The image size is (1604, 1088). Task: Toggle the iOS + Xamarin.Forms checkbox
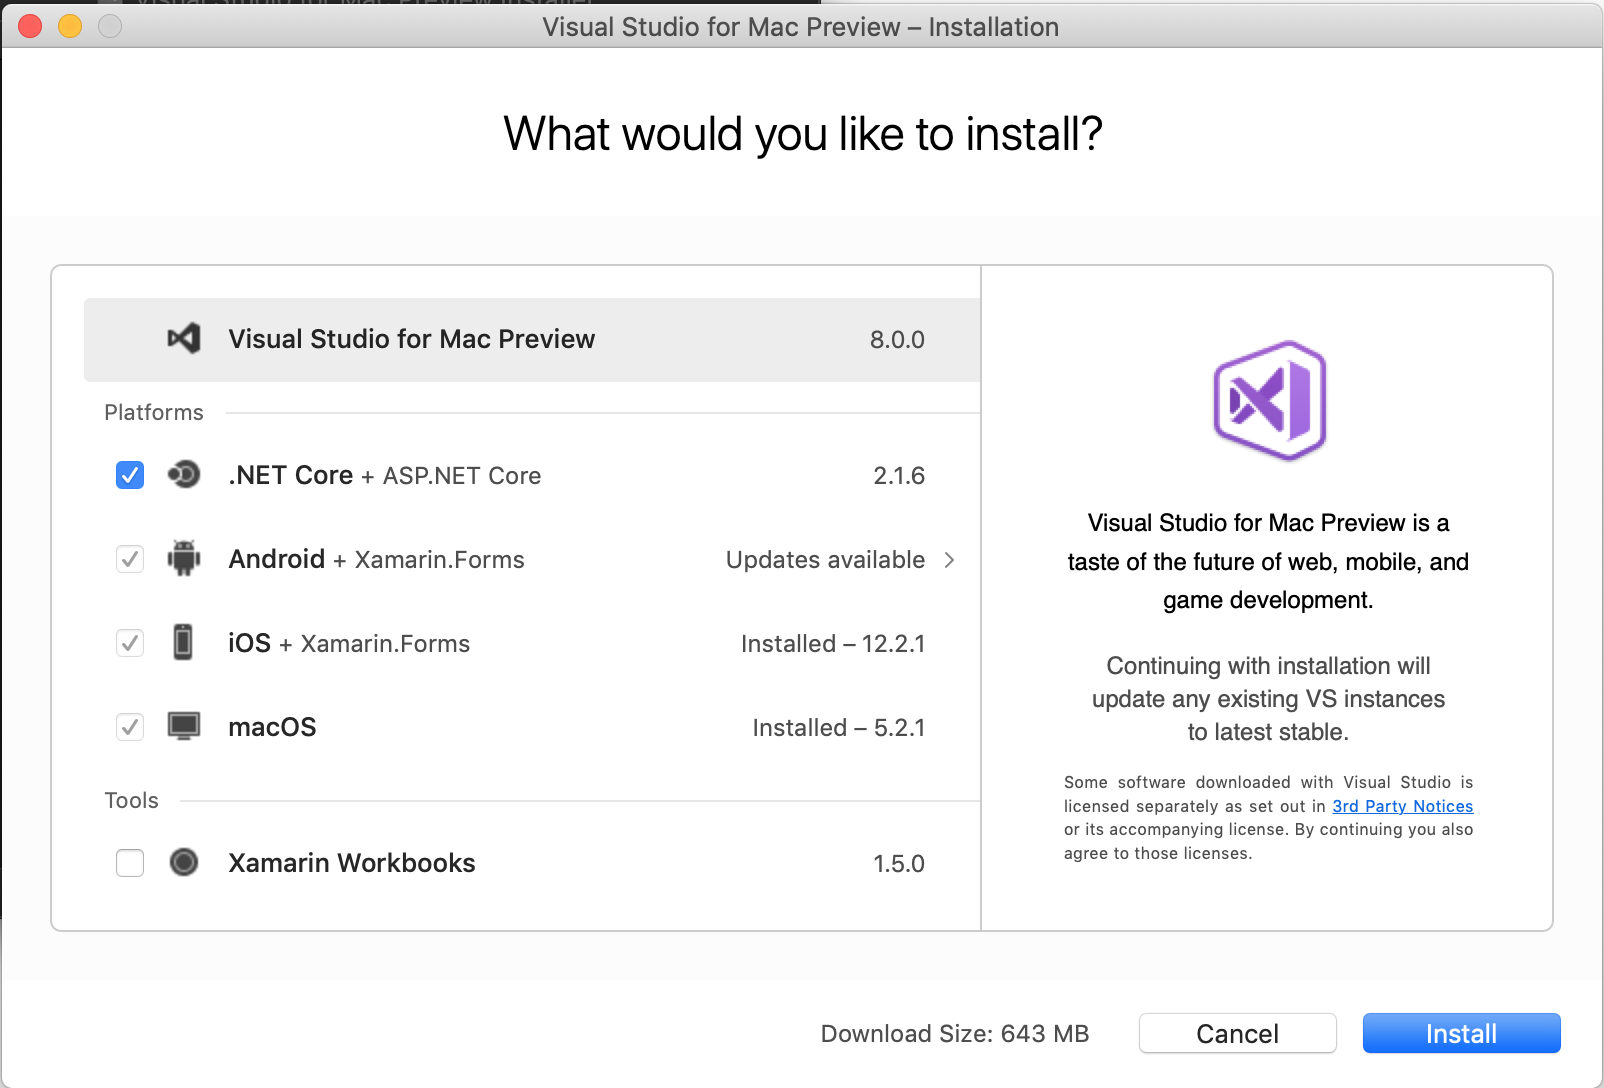point(130,643)
